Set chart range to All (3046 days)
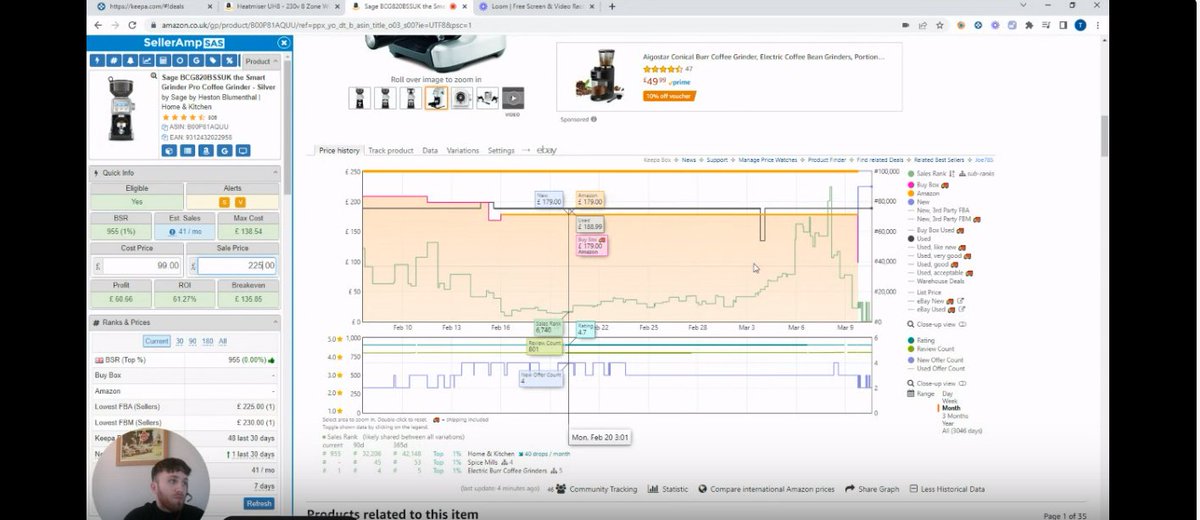The image size is (1200, 520). pyautogui.click(x=962, y=430)
